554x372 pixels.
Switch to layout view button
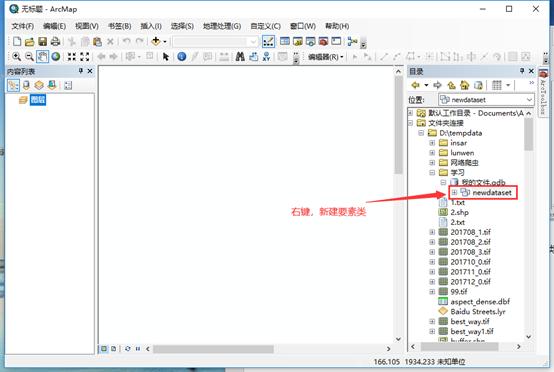click(x=113, y=349)
